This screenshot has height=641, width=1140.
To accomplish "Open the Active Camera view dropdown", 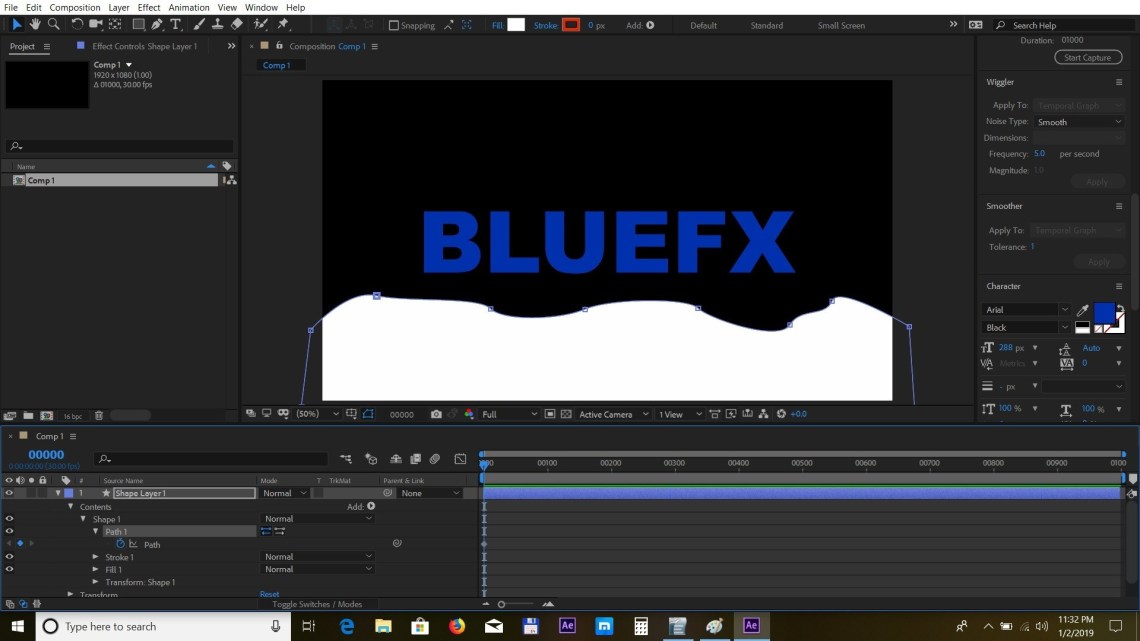I will coord(614,414).
